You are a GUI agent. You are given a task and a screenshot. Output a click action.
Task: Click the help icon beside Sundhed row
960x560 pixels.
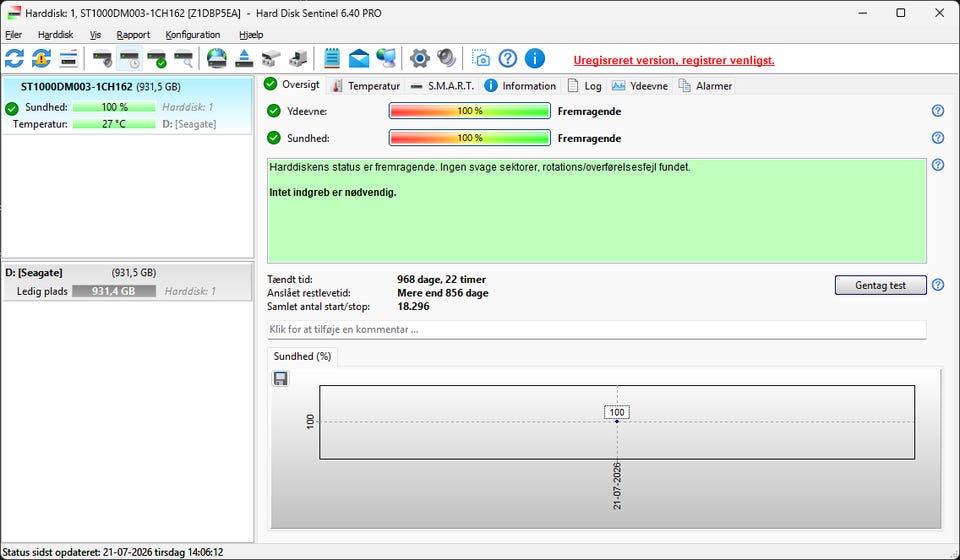tap(937, 138)
